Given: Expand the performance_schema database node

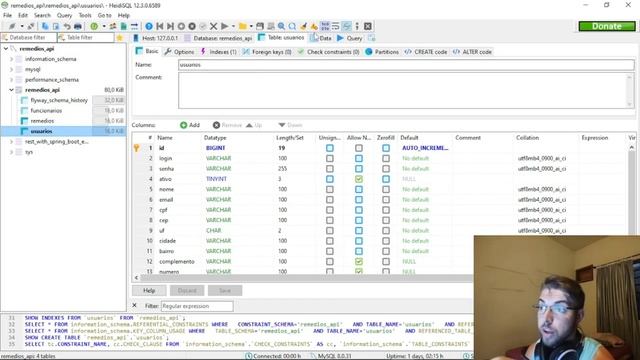Looking at the screenshot, I should click(x=11, y=80).
